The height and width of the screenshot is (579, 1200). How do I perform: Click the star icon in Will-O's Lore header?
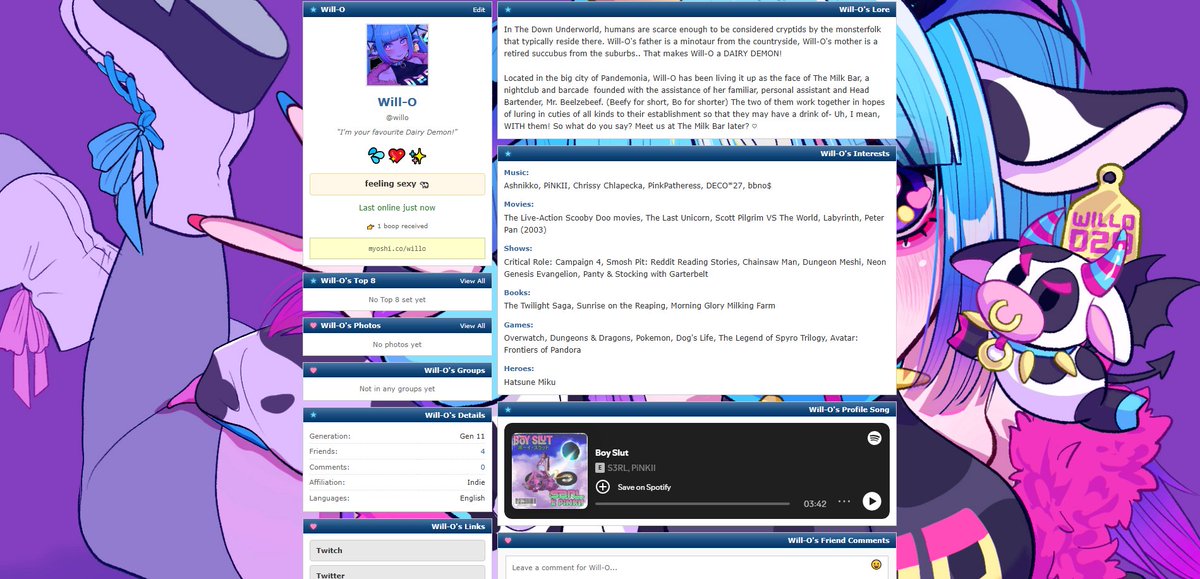pos(508,9)
